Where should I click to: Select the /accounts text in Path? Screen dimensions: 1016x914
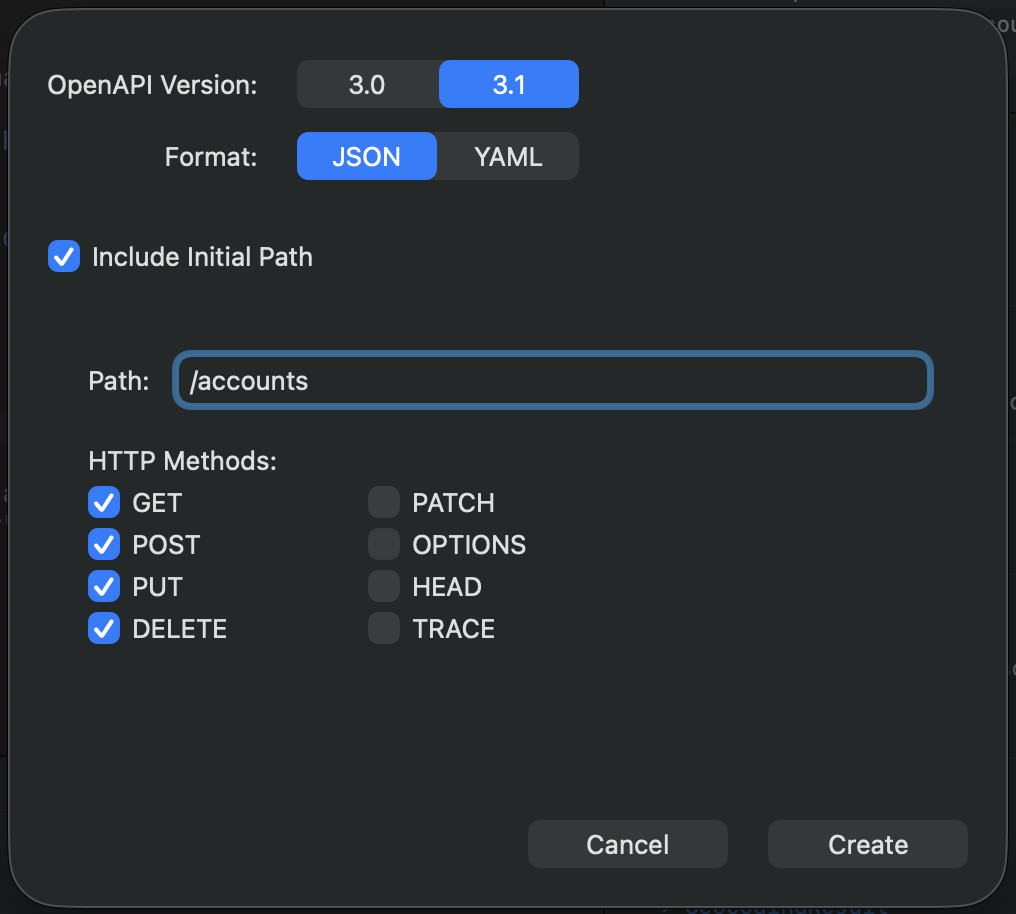tap(248, 380)
